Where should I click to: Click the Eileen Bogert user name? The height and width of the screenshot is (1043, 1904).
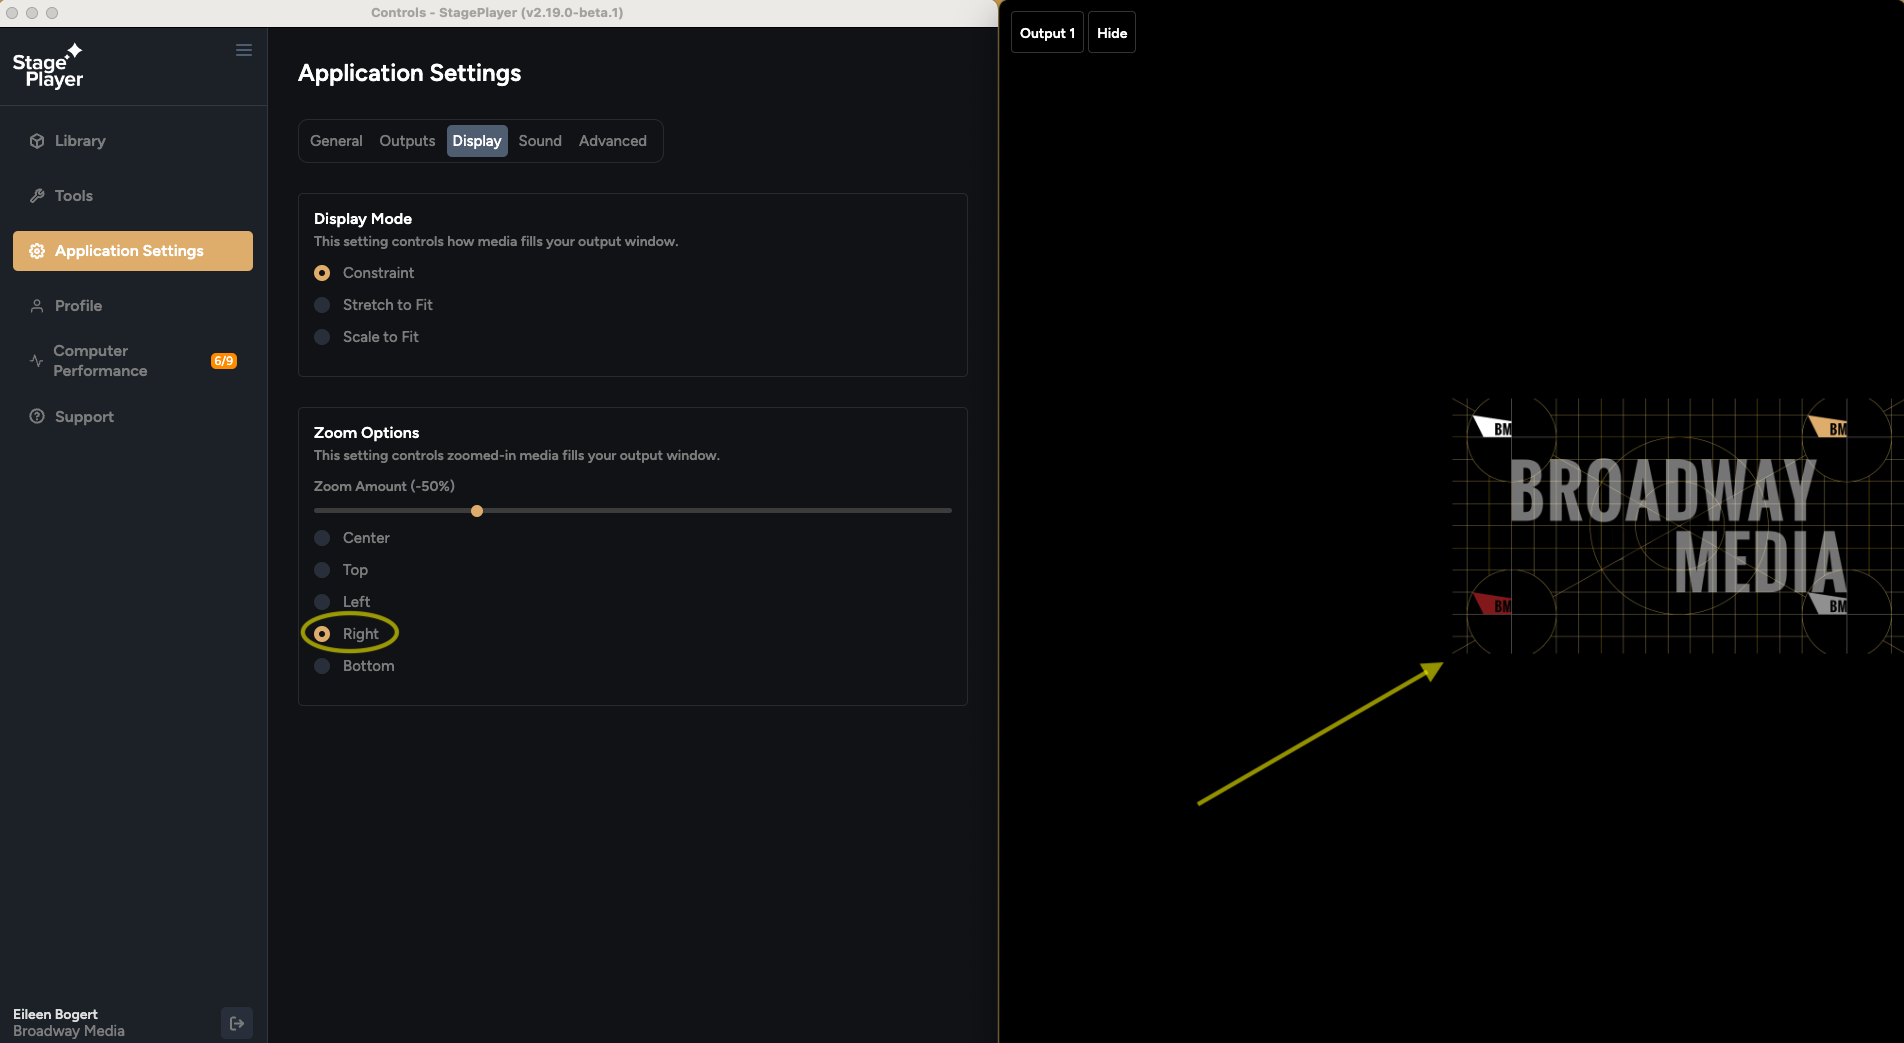coord(55,1014)
